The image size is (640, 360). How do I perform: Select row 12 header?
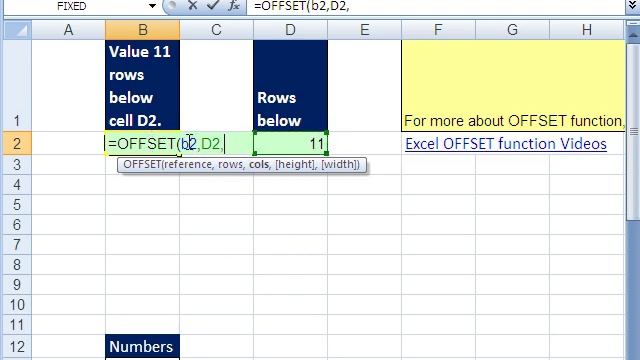click(x=17, y=347)
